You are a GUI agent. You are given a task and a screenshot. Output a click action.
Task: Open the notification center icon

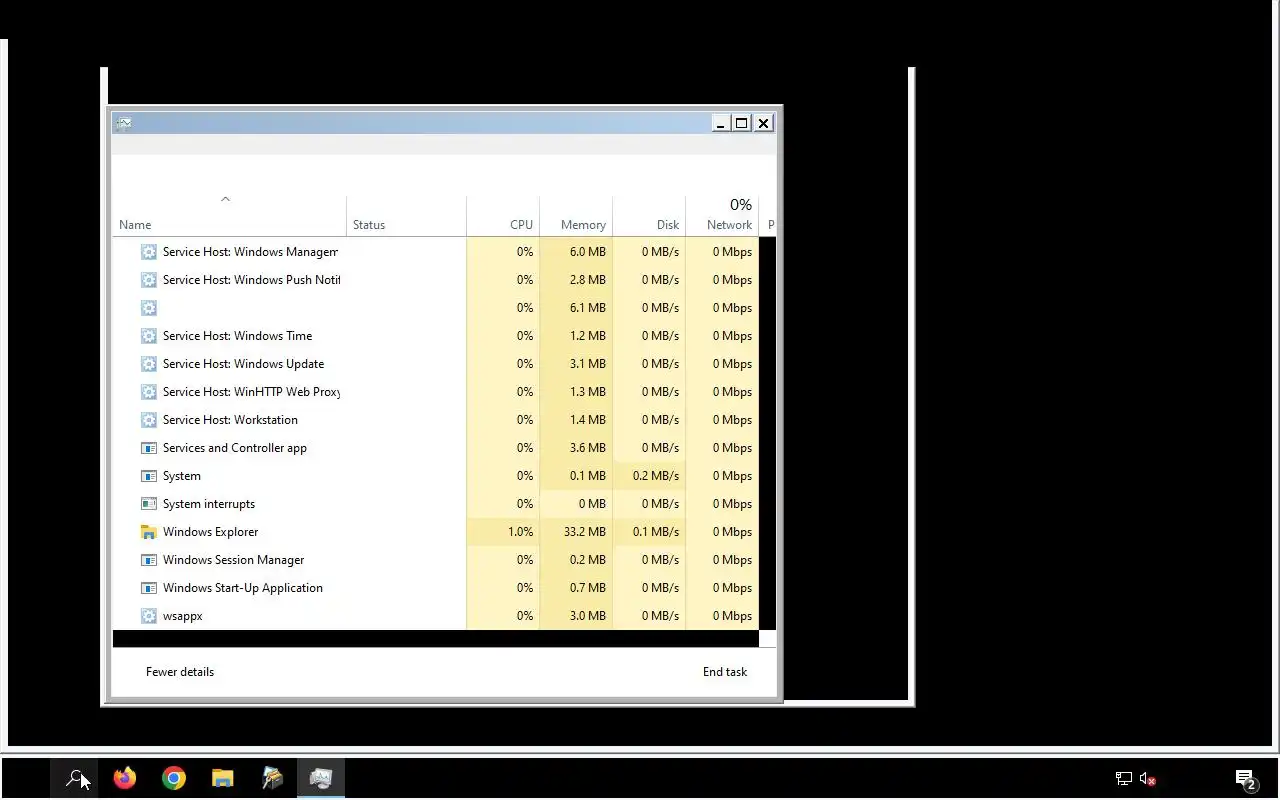(x=1246, y=778)
